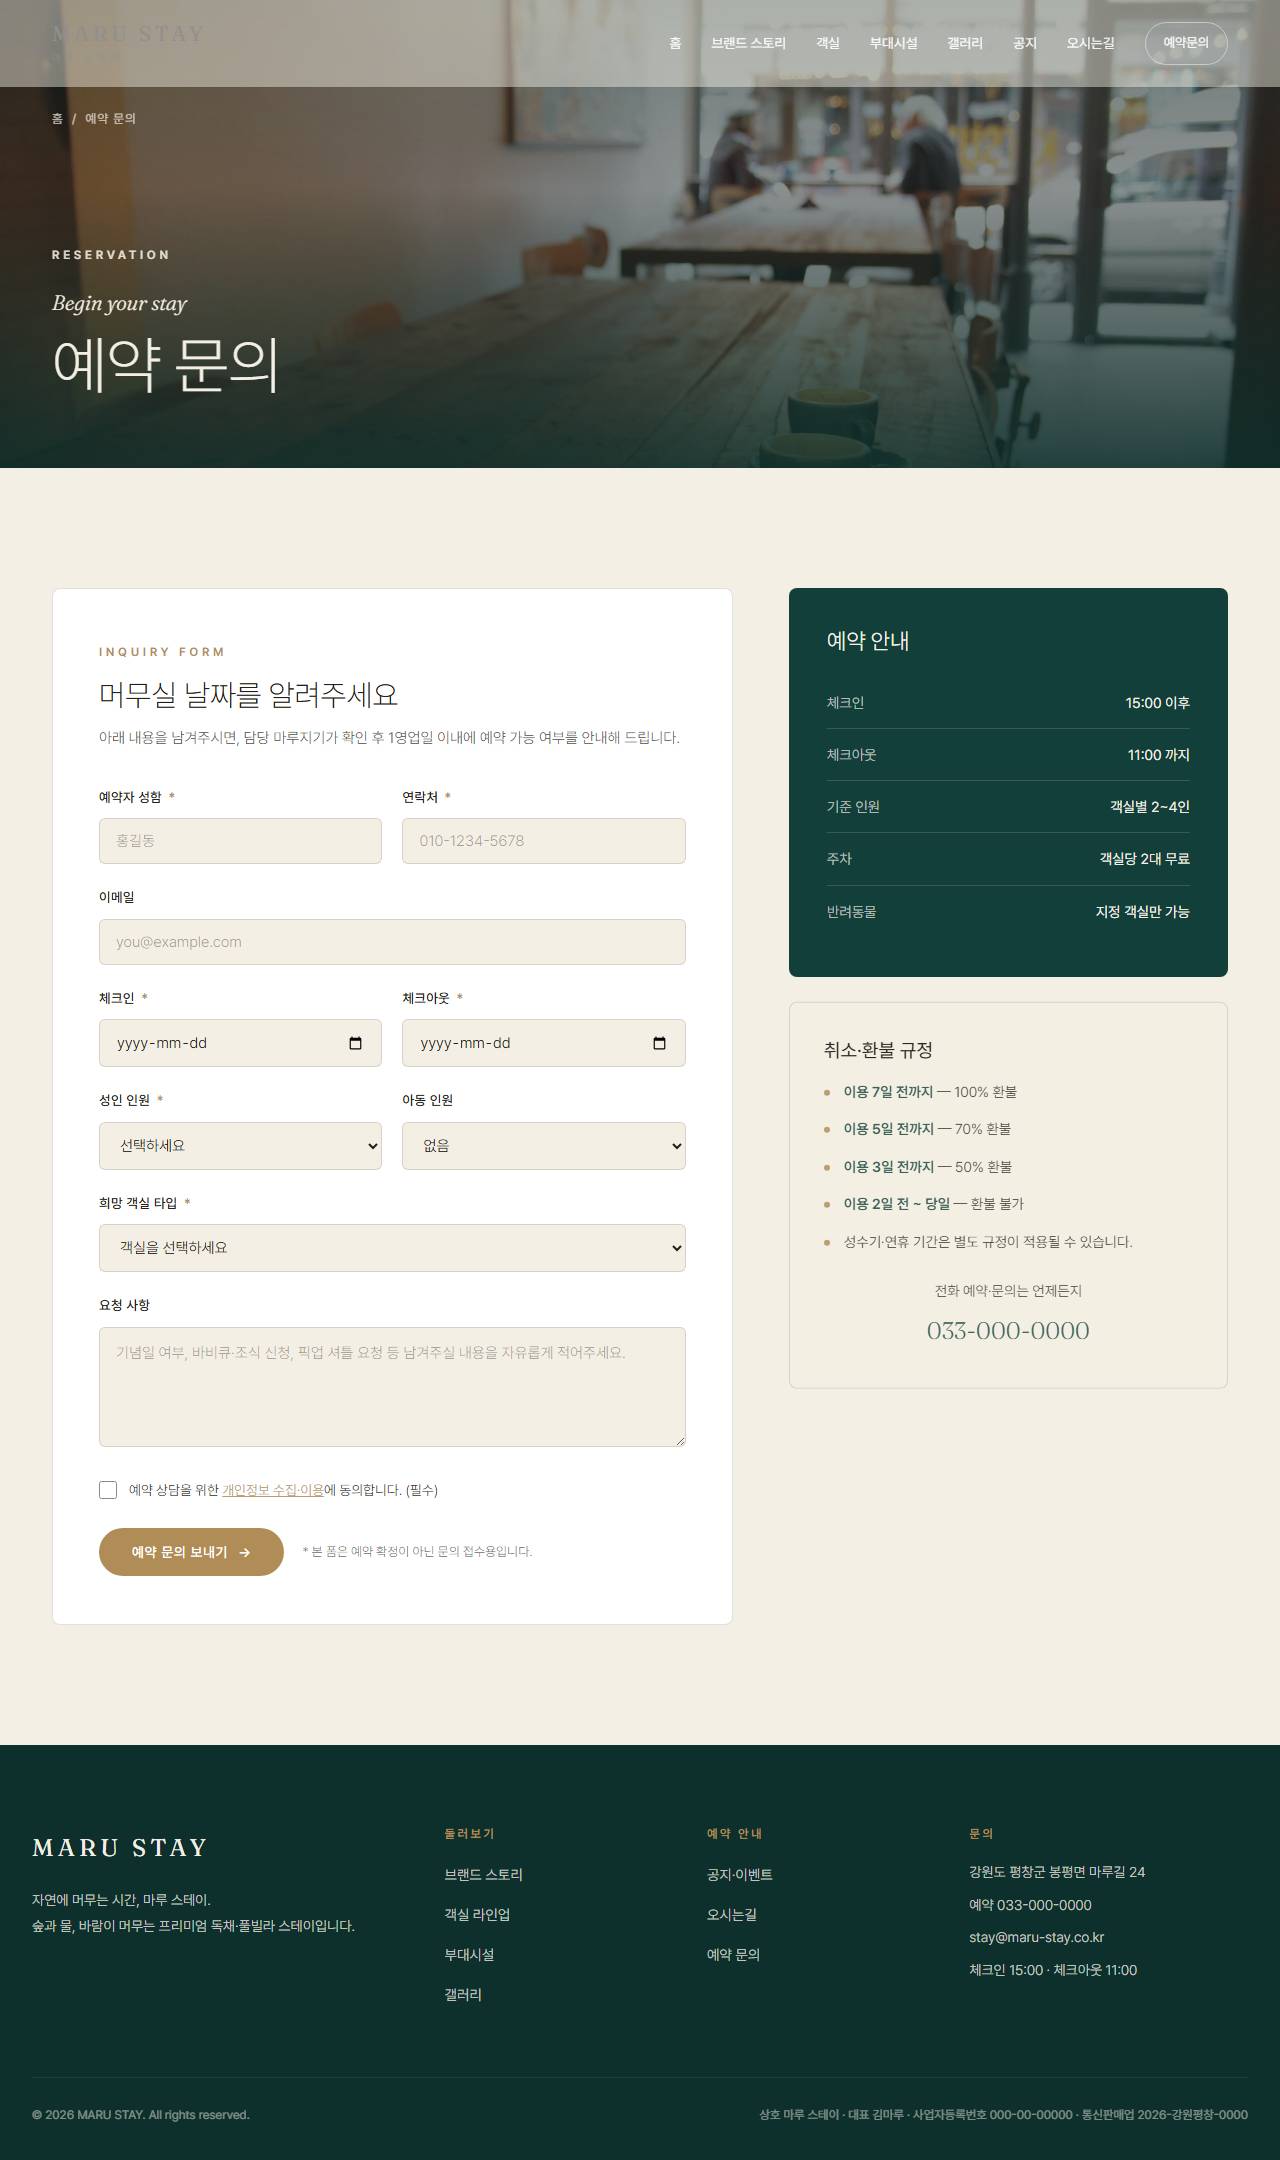Viewport: 1280px width, 2160px height.
Task: Select the 이용 2일 전 ~ 당일 환불 불가 line
Action: coord(933,1204)
